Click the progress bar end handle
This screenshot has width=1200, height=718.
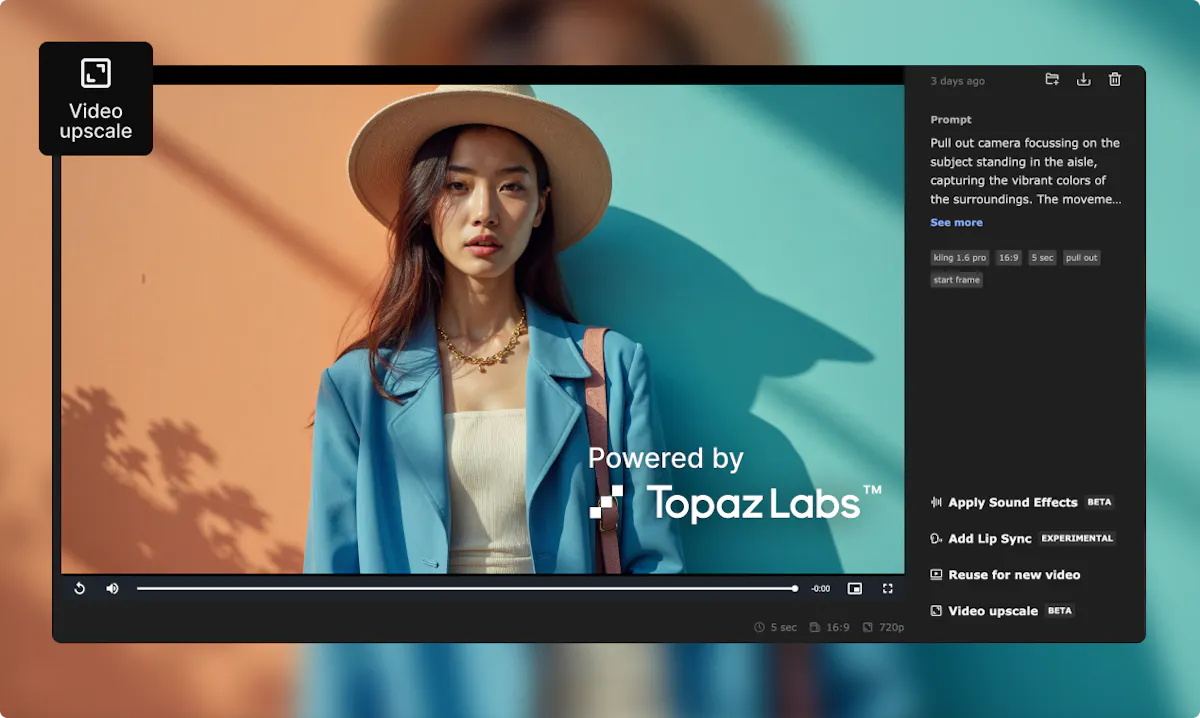(x=795, y=589)
